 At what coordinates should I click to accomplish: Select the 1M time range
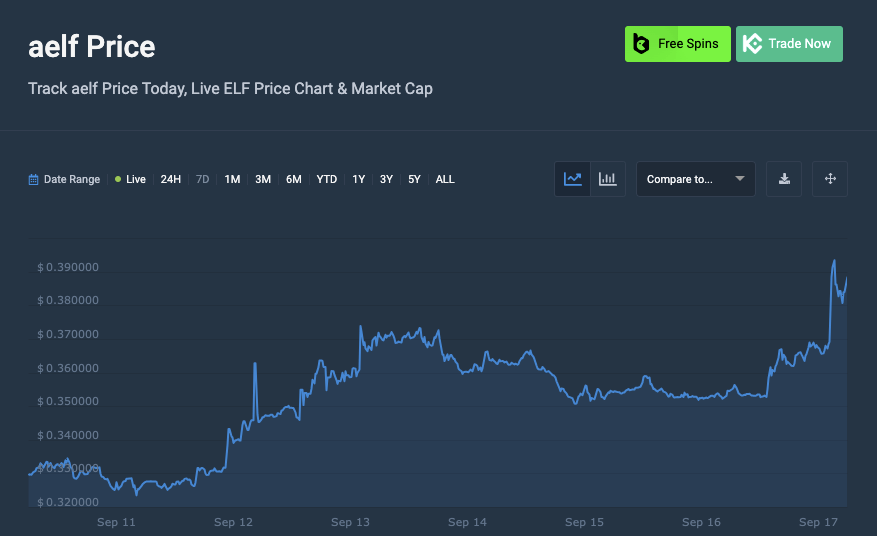click(x=232, y=180)
